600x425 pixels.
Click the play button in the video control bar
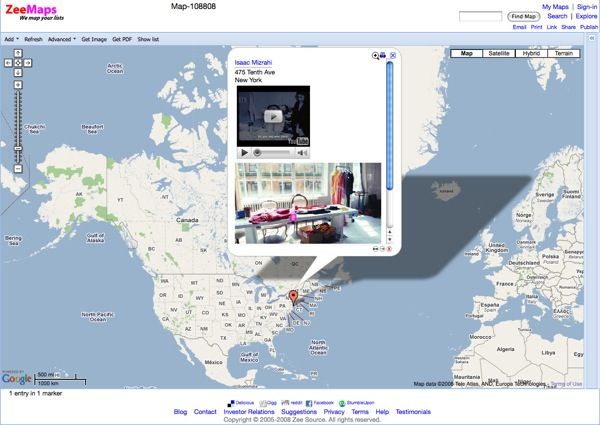(244, 153)
